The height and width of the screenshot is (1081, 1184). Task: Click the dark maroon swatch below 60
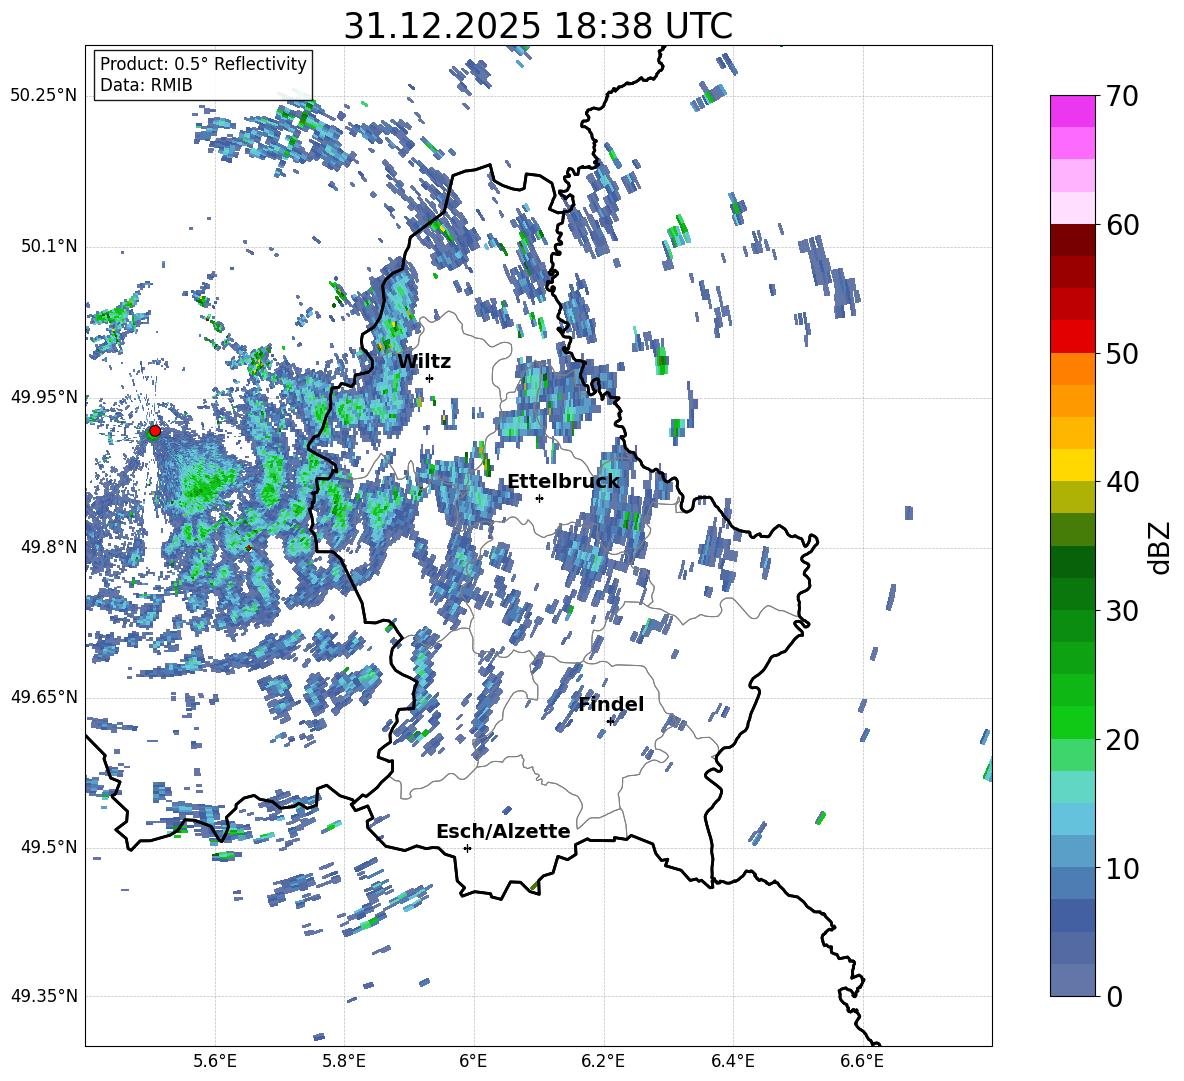coord(1073,240)
